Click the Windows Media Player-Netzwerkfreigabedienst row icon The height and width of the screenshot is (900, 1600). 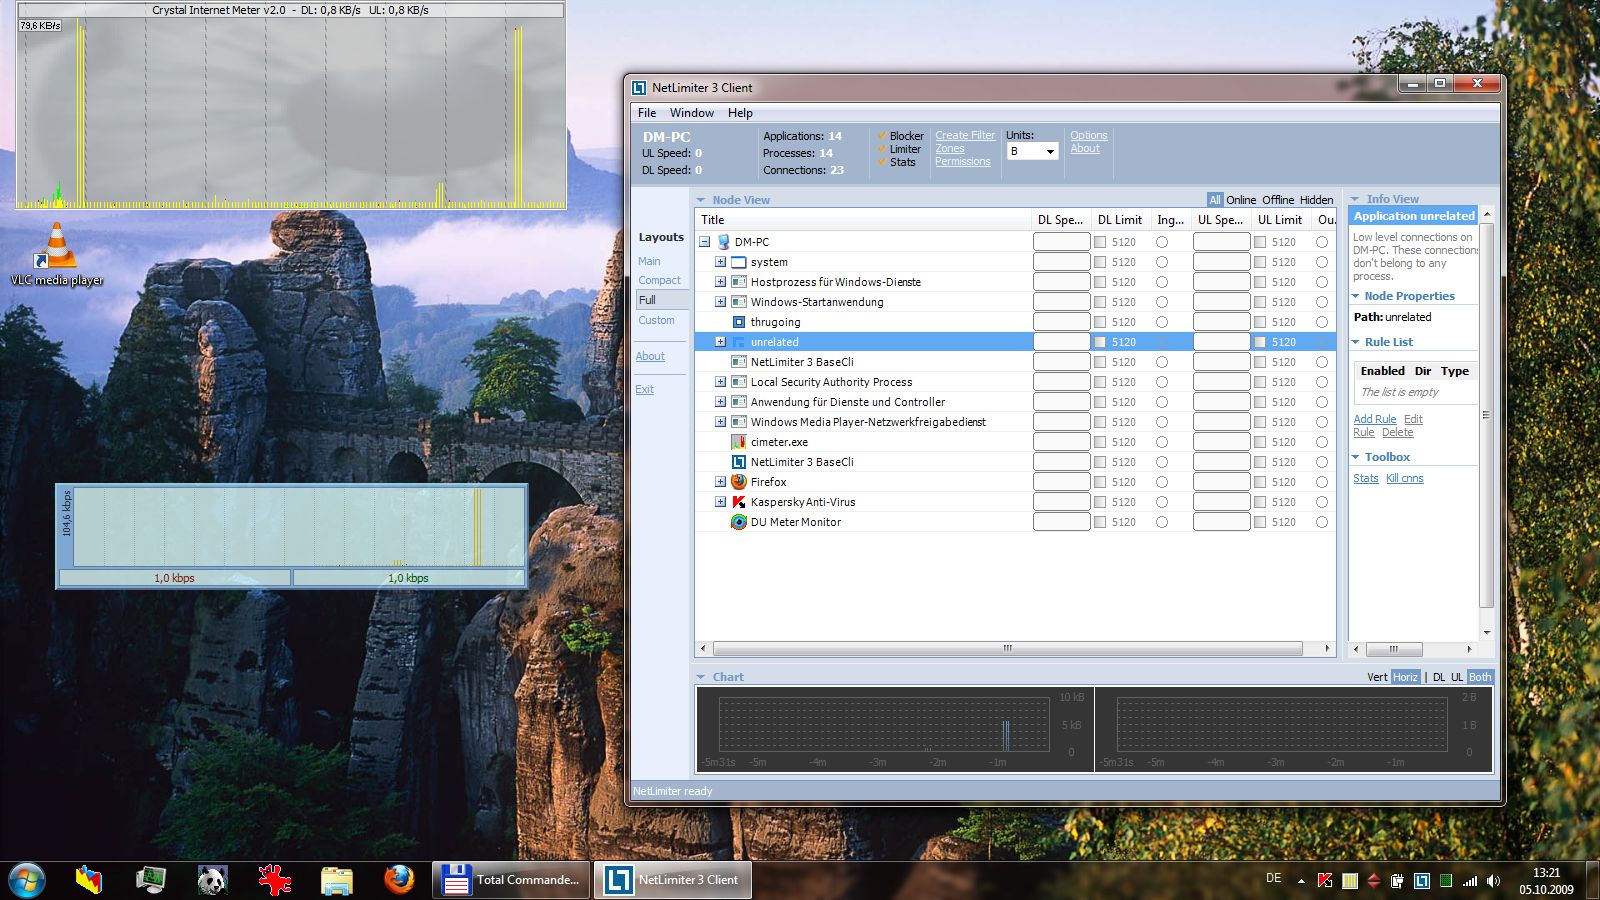point(739,422)
